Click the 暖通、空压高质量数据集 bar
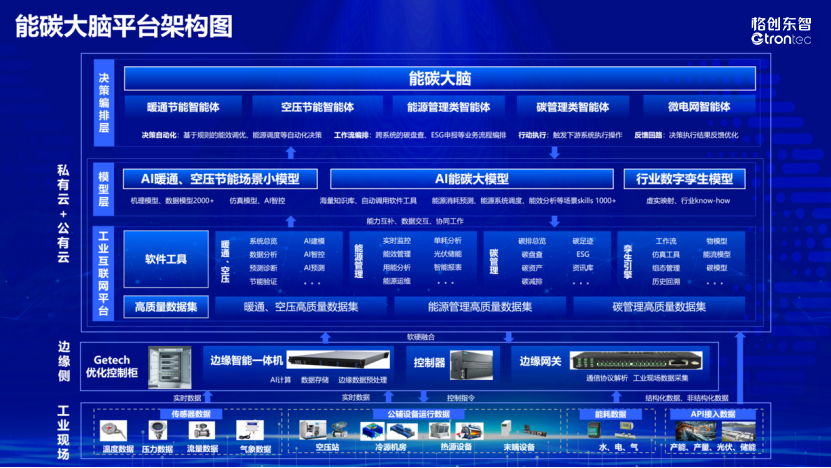831x468 pixels. 301,307
